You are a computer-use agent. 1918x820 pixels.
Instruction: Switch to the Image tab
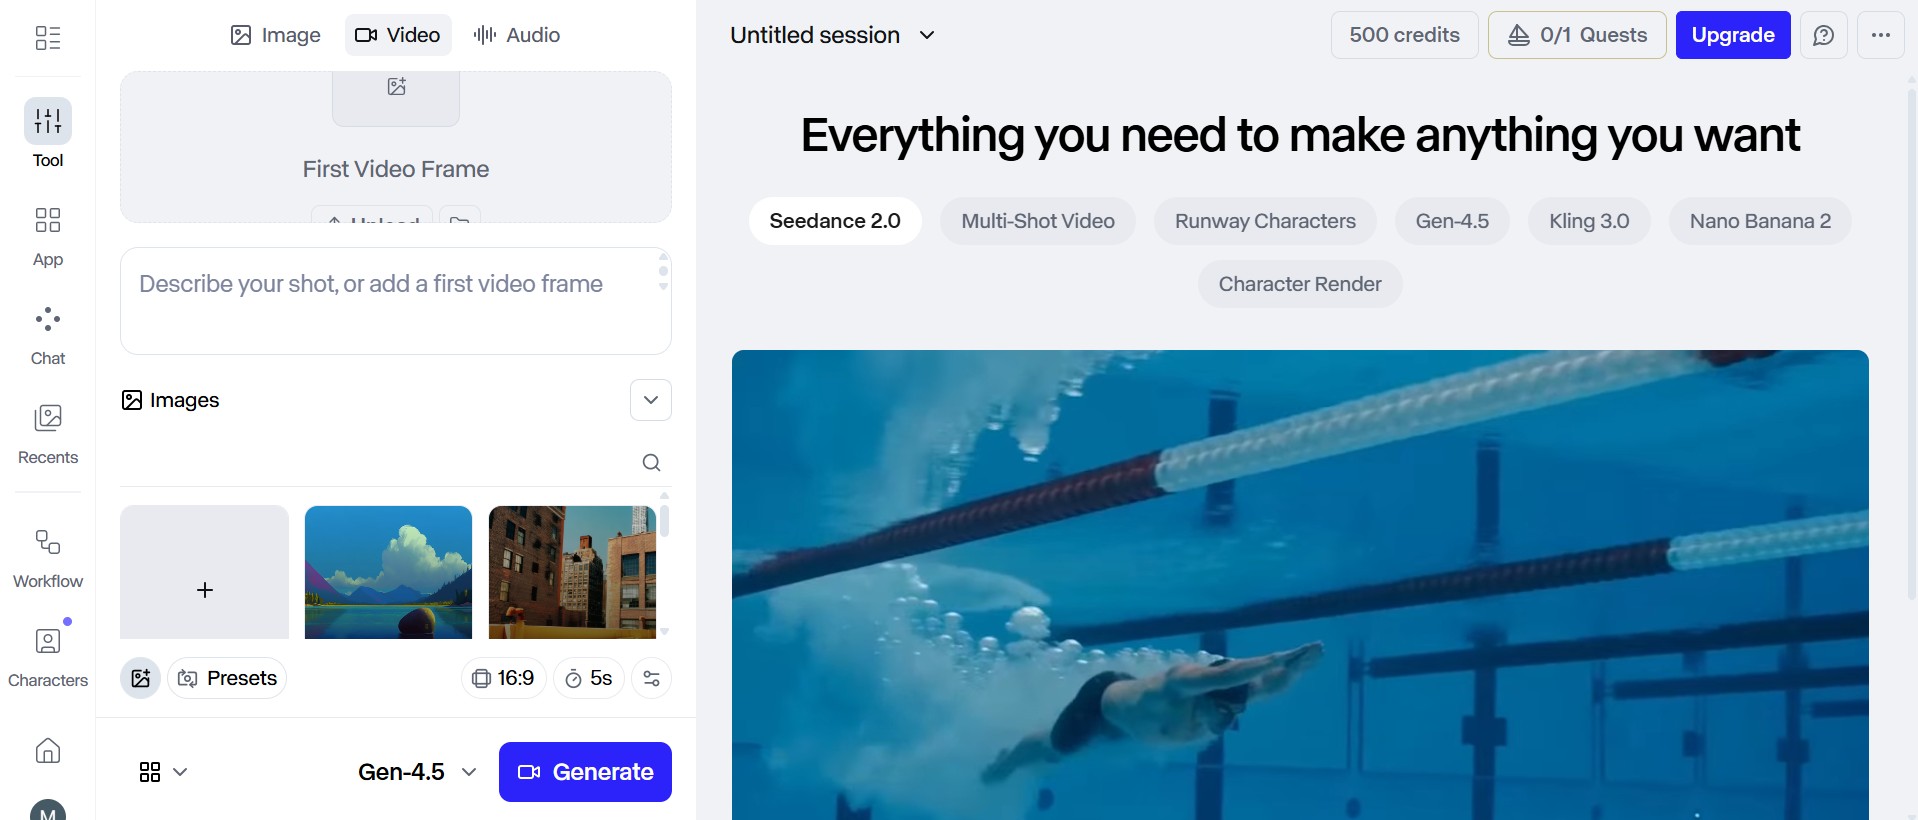point(276,35)
